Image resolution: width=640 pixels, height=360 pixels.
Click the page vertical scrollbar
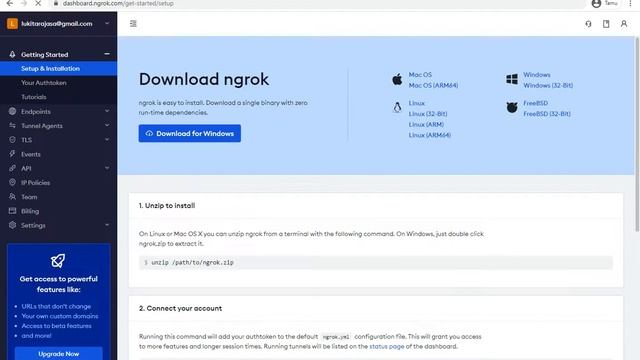(x=637, y=135)
